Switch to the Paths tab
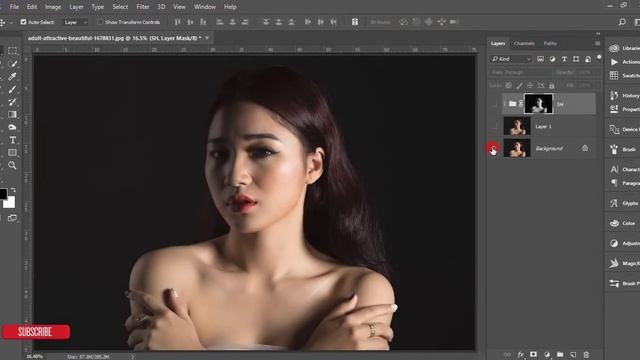640x360 pixels. pyautogui.click(x=550, y=43)
